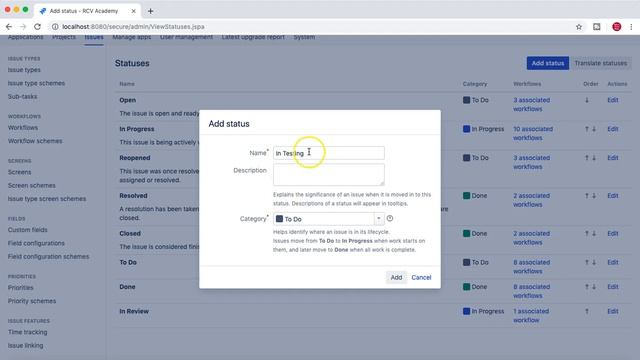The image size is (640, 360).
Task: Move To Do status up
Action: tap(587, 262)
